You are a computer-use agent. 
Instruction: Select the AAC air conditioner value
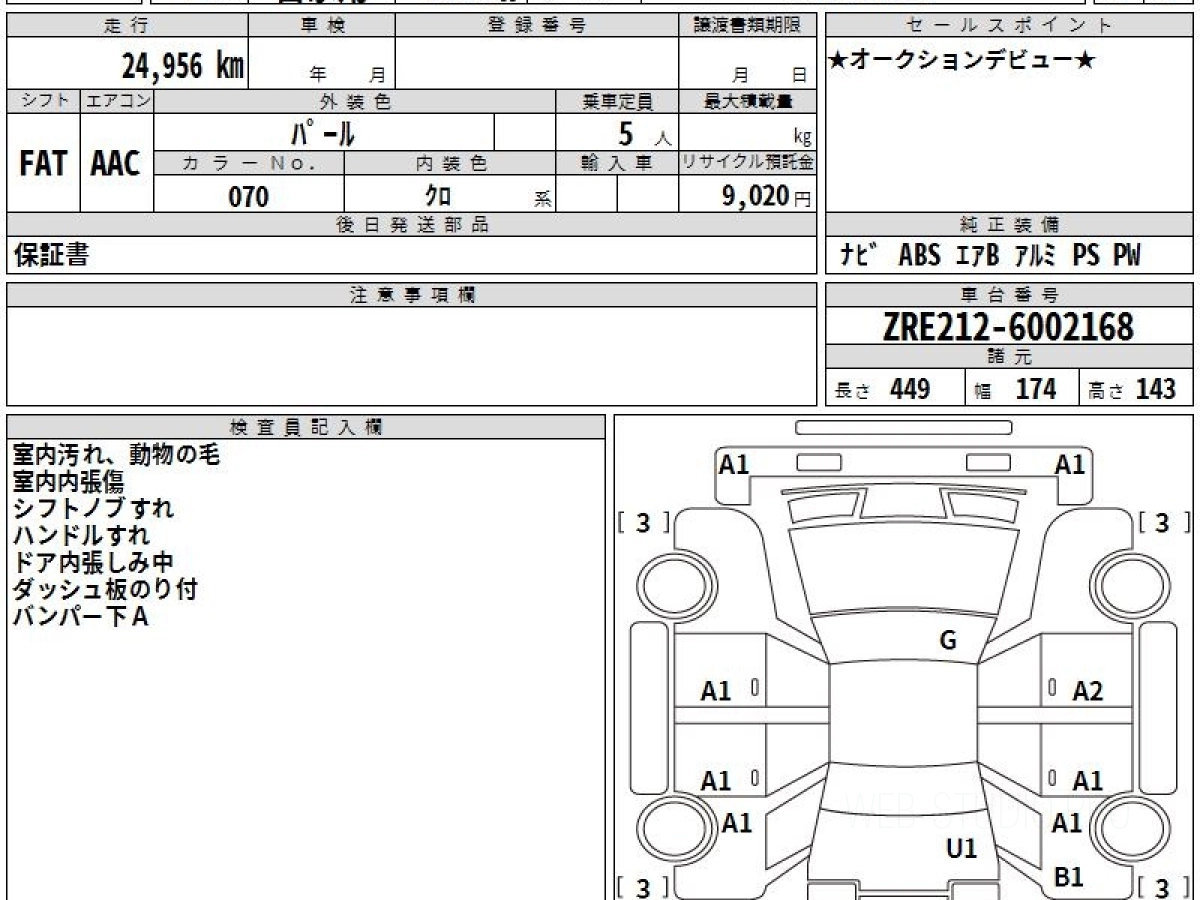[x=116, y=164]
